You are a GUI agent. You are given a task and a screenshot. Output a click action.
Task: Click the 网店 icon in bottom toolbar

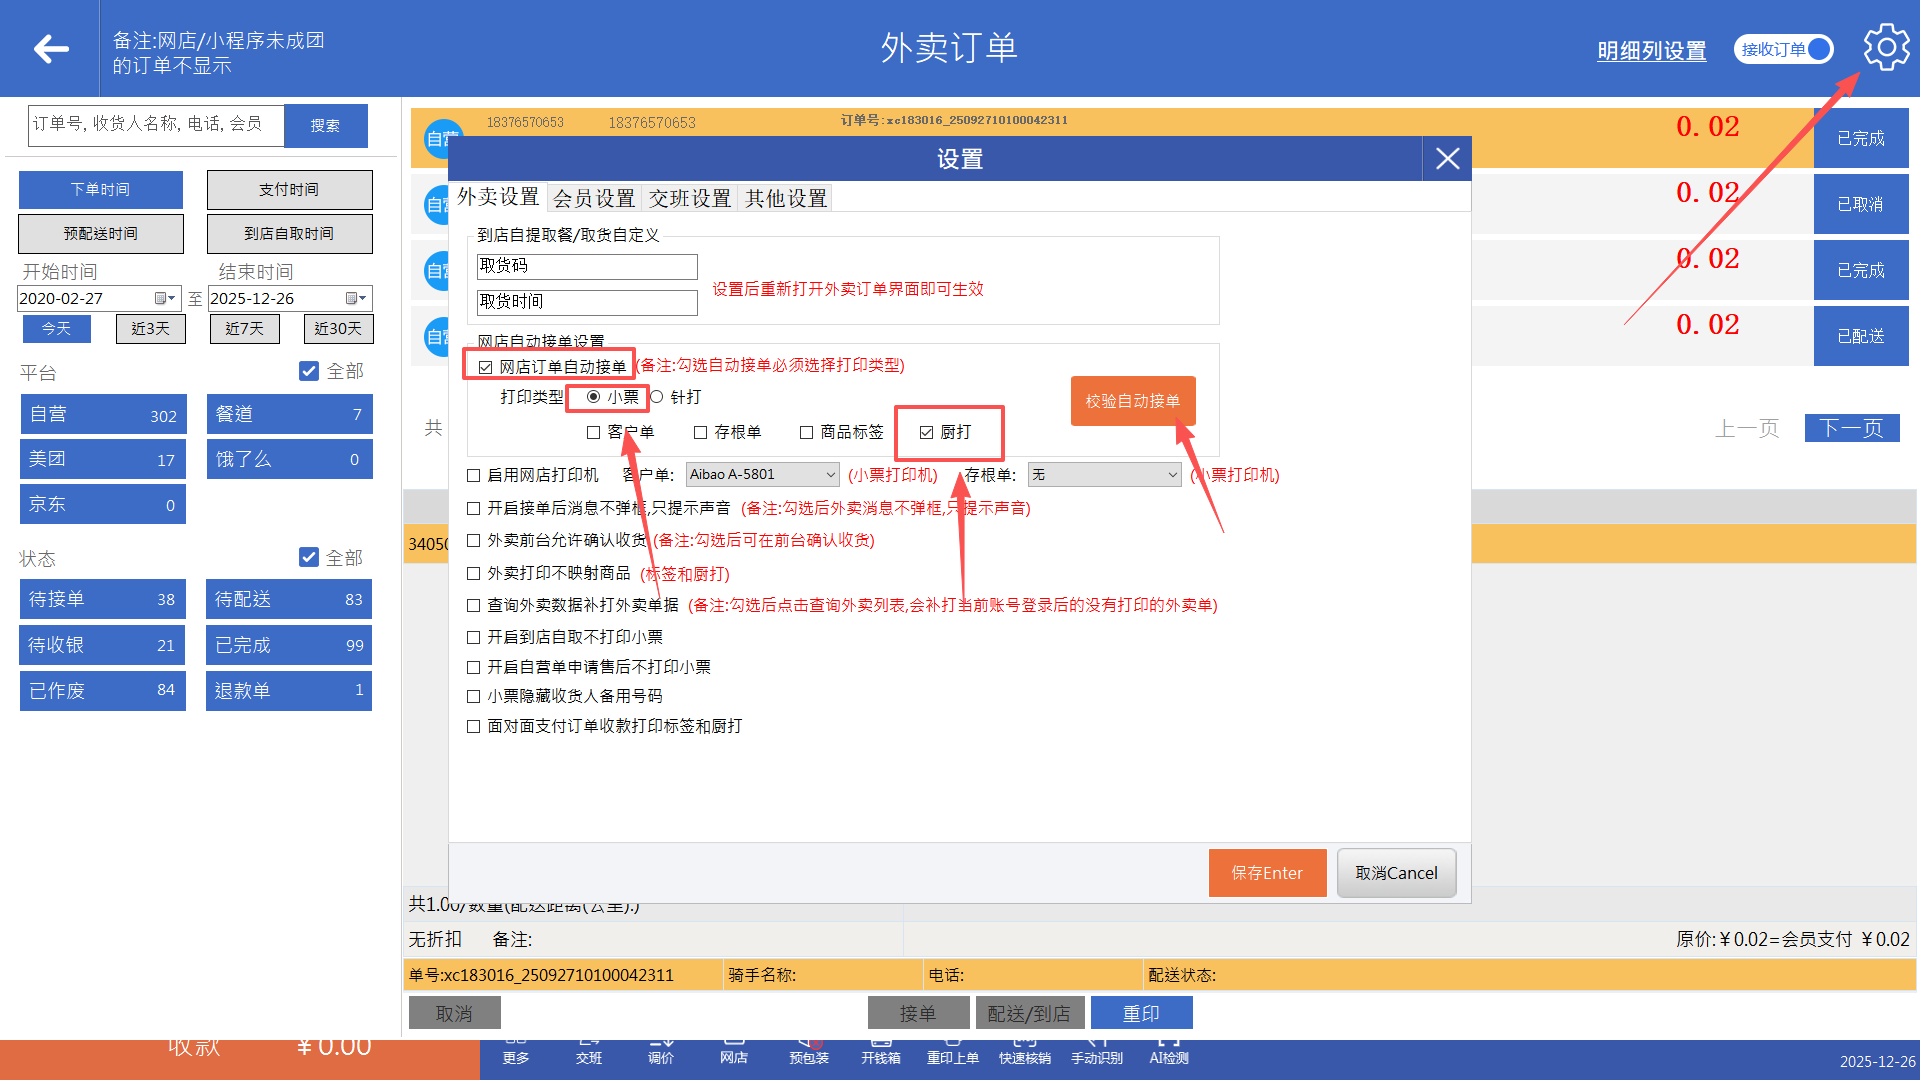click(733, 1052)
